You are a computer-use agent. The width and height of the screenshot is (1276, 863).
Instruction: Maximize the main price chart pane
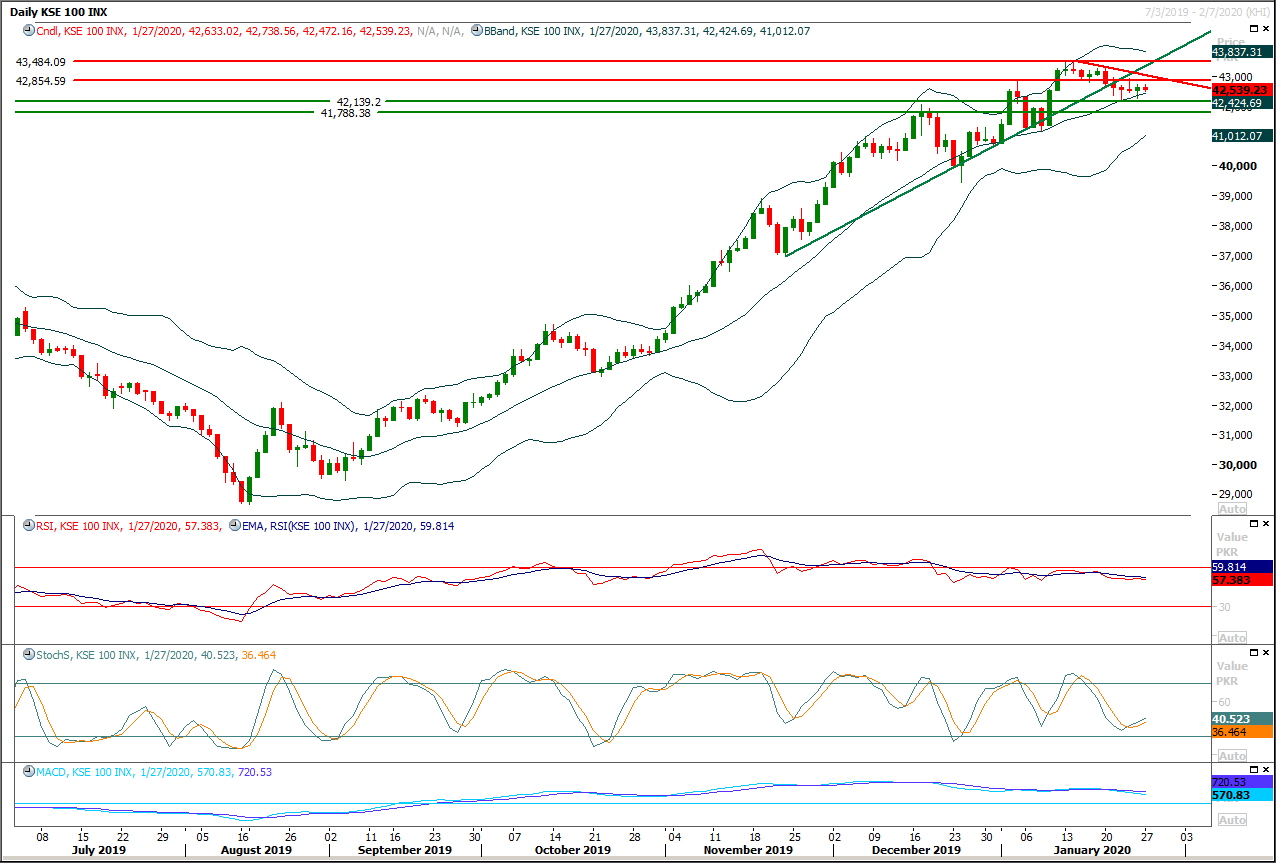point(1253,28)
